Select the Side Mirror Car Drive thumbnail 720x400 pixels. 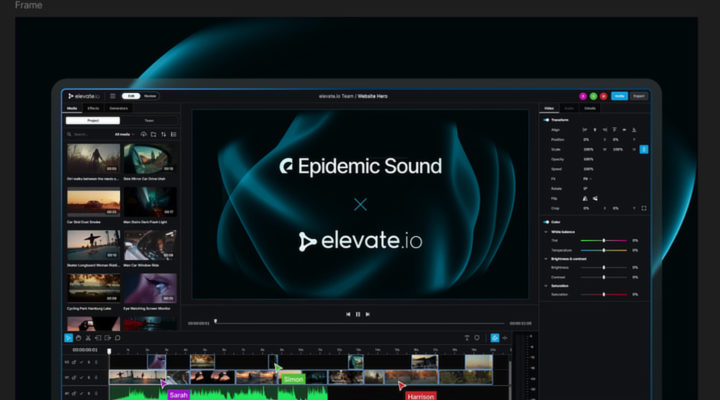click(150, 158)
